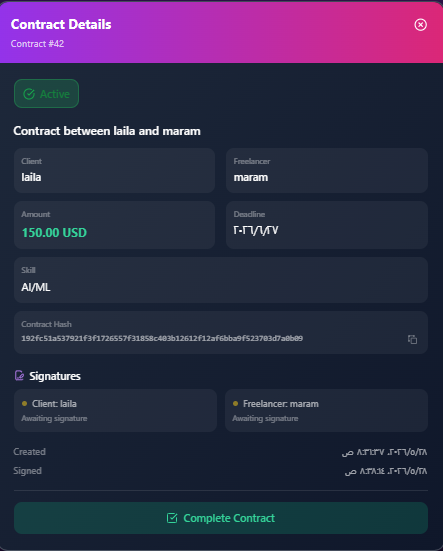Click the Signed timestamp
The image size is (443, 551).
(x=386, y=471)
